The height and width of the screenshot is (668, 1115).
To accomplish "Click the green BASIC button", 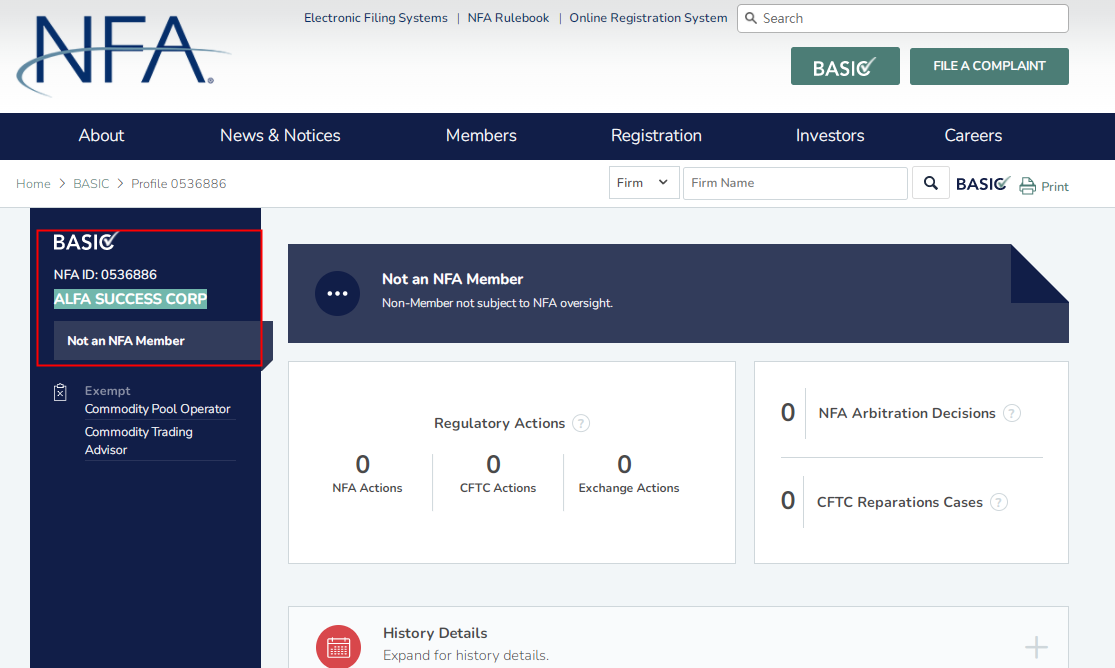I will pos(845,67).
